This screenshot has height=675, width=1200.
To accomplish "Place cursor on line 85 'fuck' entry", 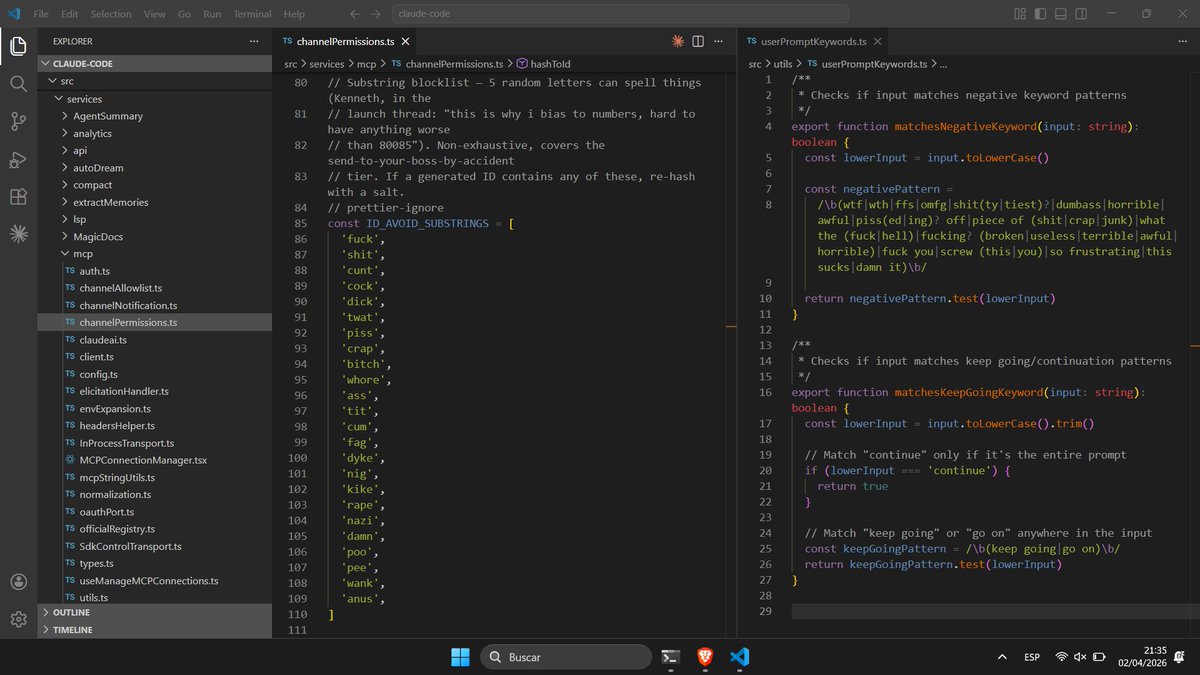I will (363, 239).
